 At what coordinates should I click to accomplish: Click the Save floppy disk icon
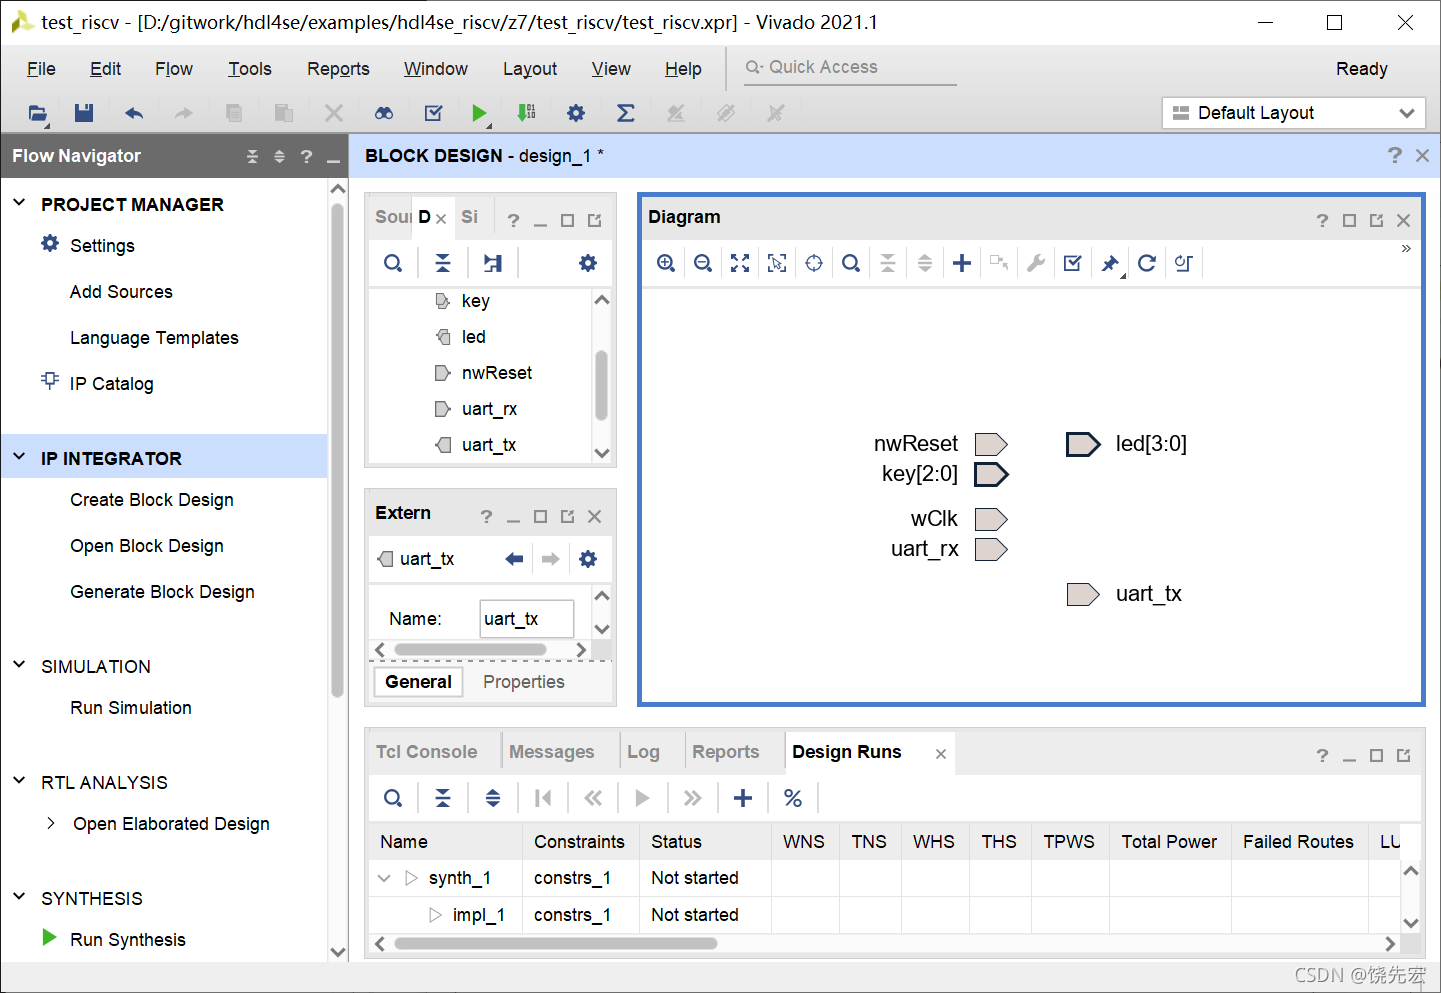tap(84, 113)
